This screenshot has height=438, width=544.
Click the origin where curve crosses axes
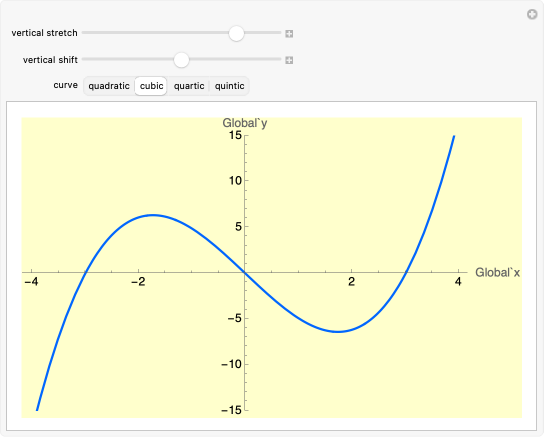click(245, 273)
